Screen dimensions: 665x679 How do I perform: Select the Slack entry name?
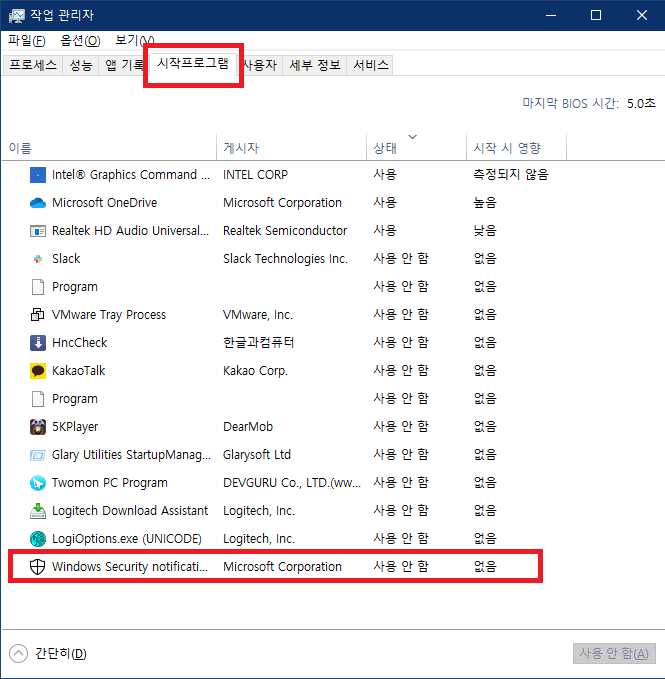(x=66, y=259)
